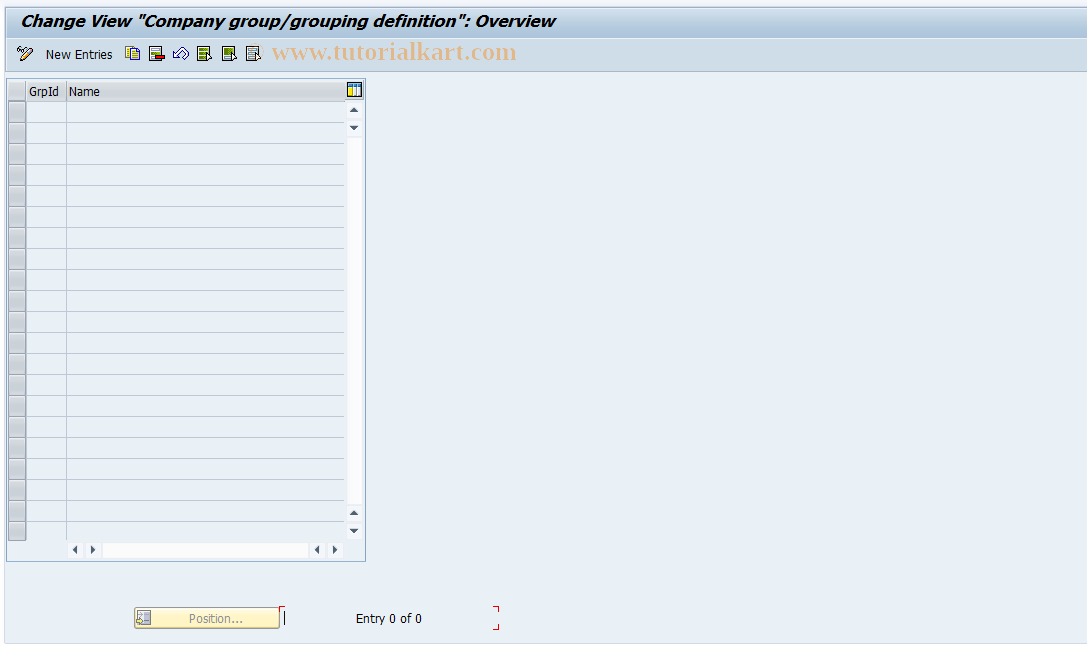1087x646 pixels.
Task: Select the second table row selector
Action: [x=17, y=133]
